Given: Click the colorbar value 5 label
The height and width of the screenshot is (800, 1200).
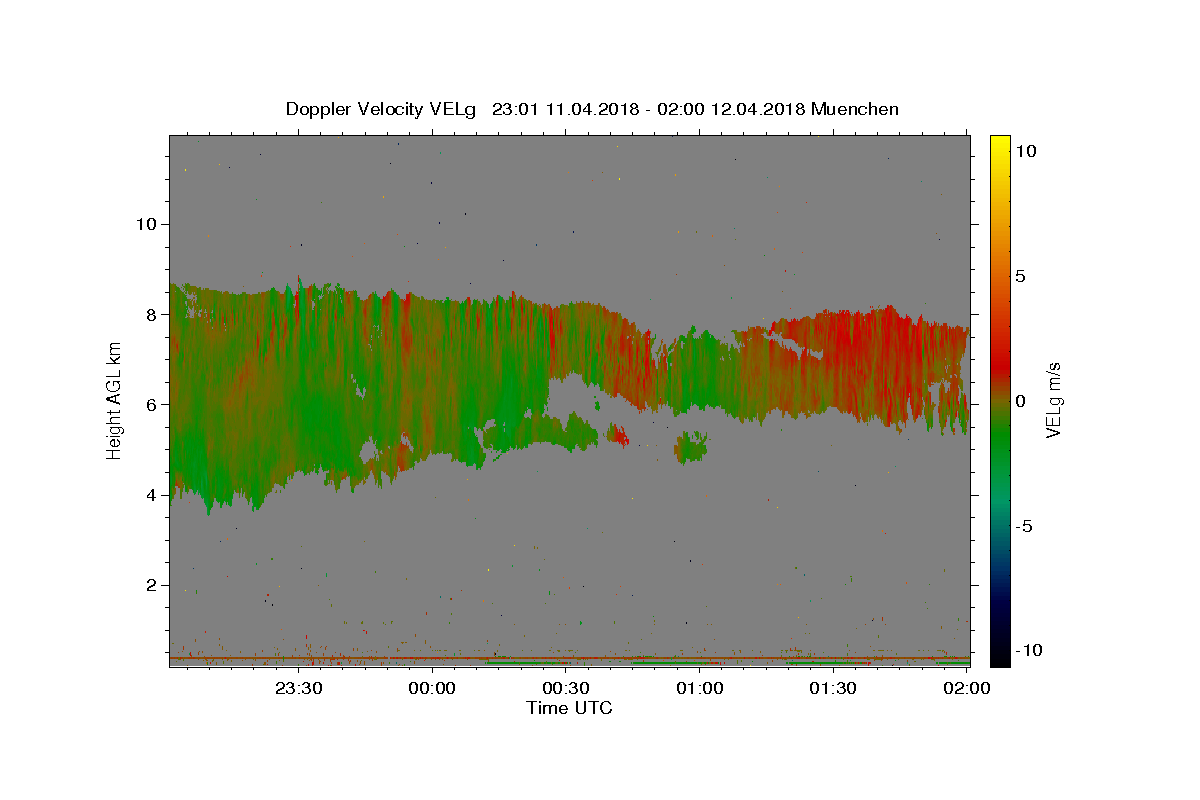Looking at the screenshot, I should tap(1020, 275).
